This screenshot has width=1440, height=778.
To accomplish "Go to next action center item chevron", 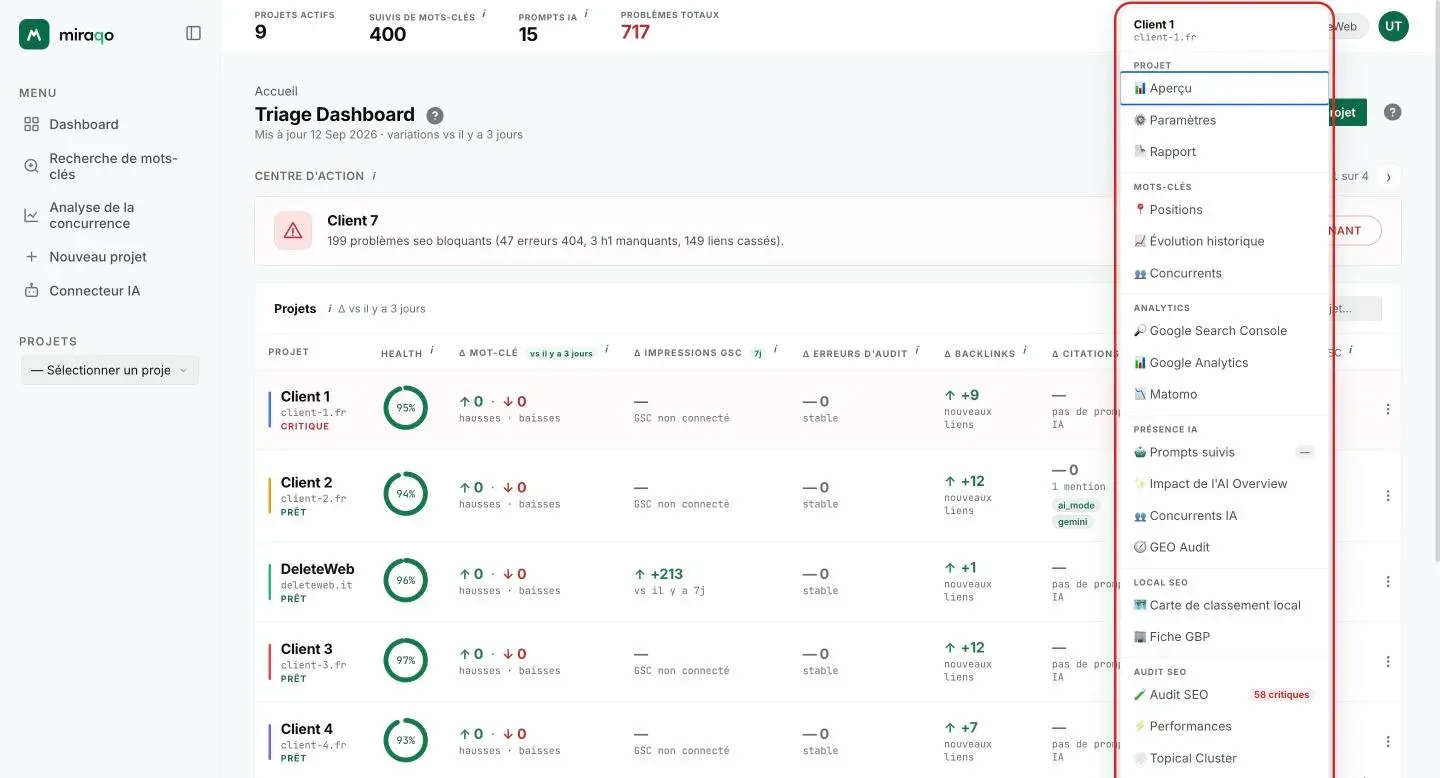I will click(x=1388, y=177).
